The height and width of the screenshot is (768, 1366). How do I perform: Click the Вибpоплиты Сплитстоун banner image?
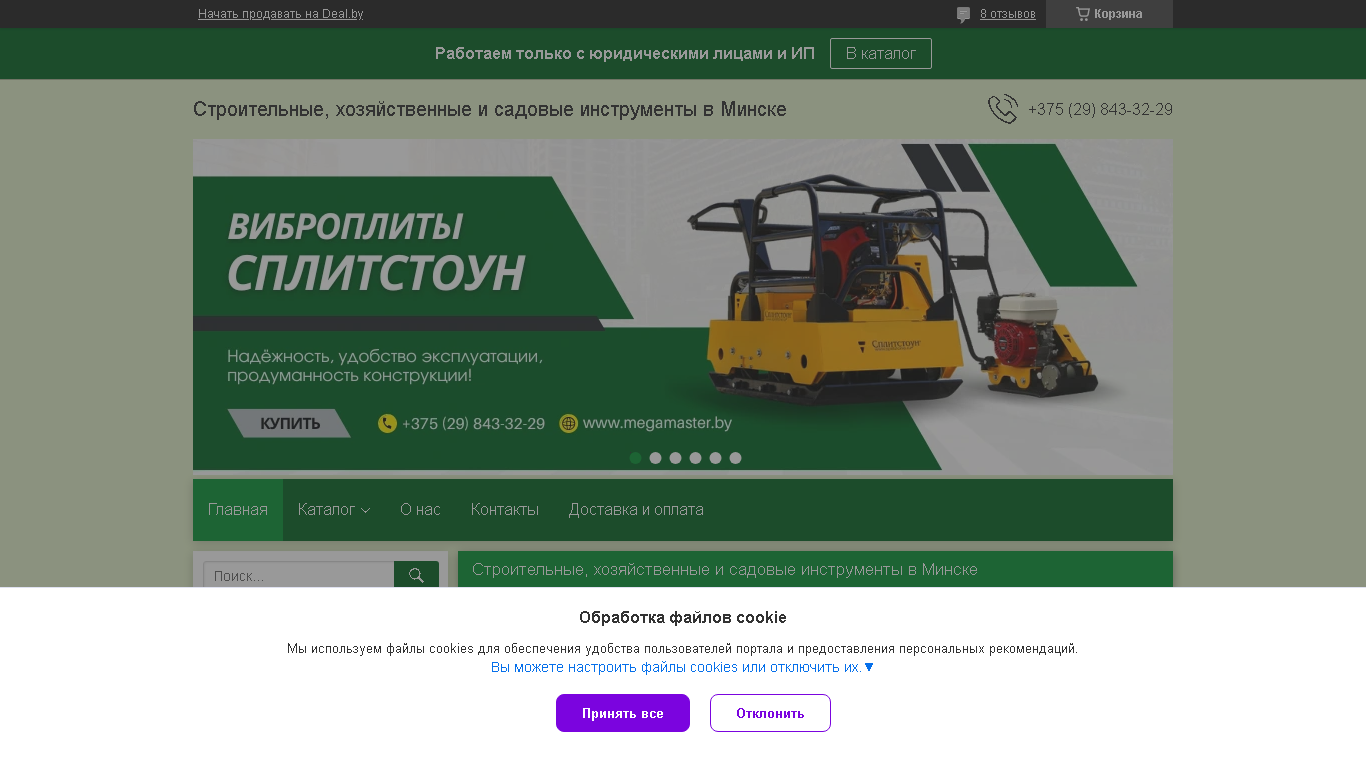[683, 305]
